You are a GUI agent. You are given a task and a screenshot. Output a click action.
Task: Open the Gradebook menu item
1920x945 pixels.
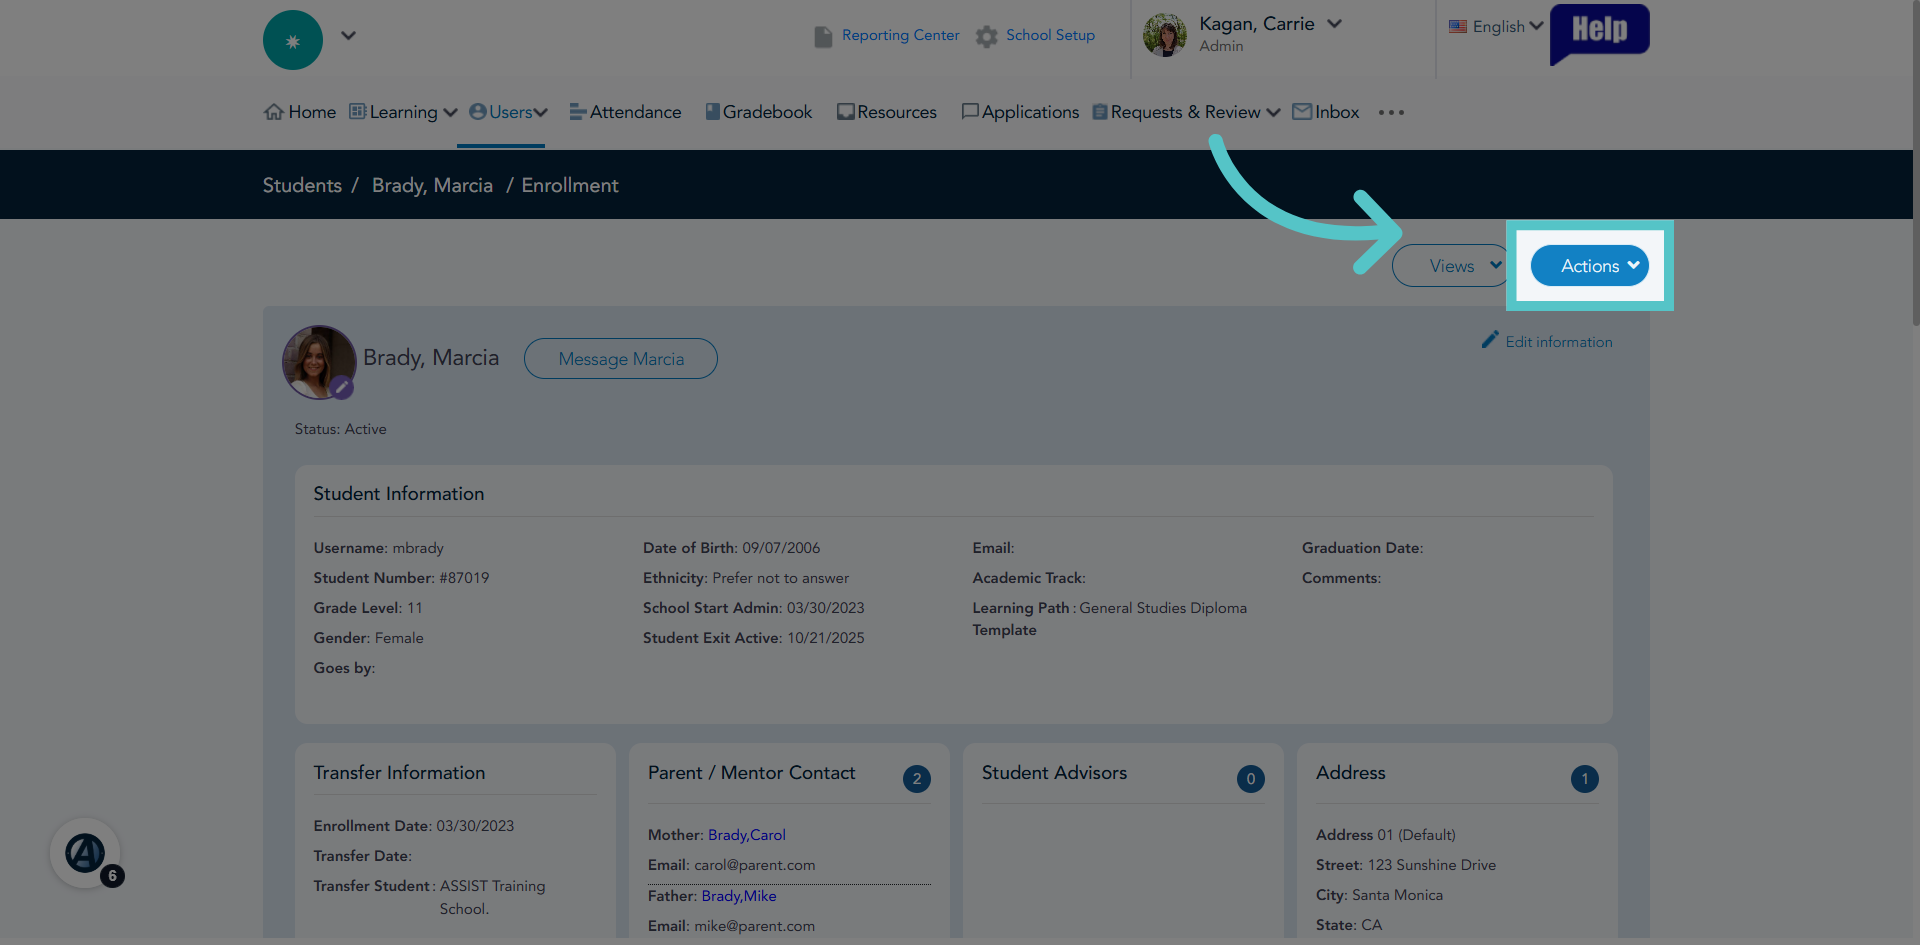tap(767, 112)
